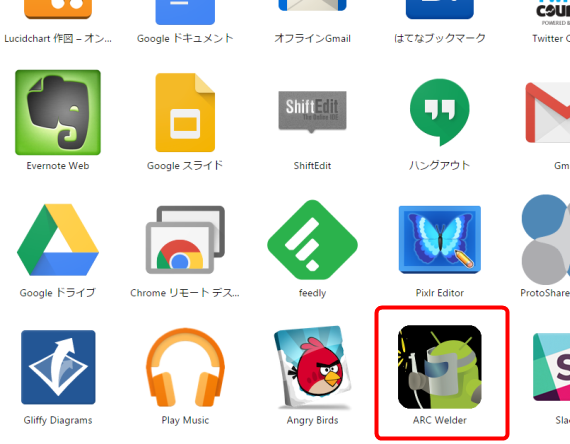
Task: Open the オフラインGmail app icon
Action: [x=312, y=5]
